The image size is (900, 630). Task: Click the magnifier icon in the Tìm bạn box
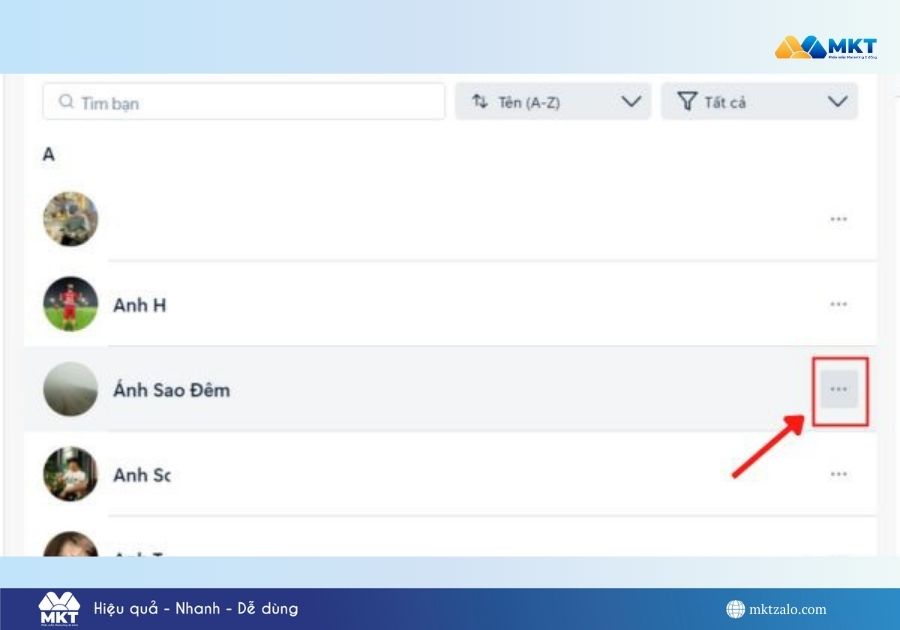(66, 102)
